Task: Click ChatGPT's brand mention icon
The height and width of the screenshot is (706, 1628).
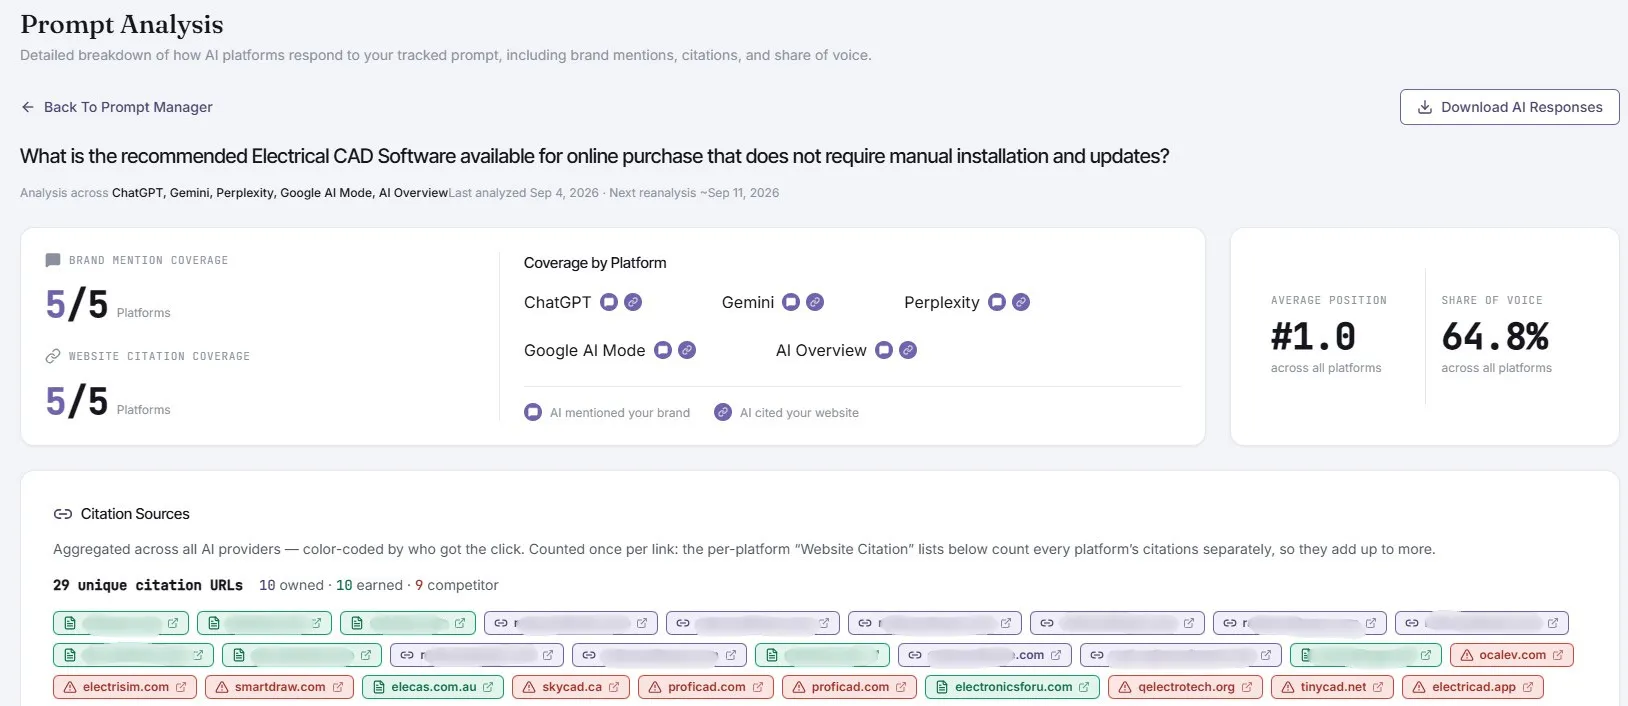Action: (609, 302)
